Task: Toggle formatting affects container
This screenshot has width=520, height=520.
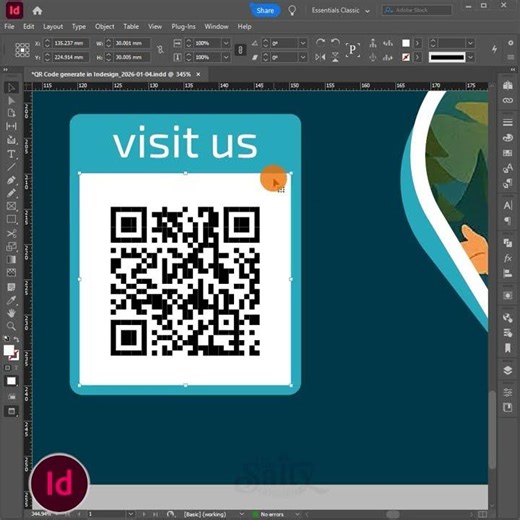Action: pos(7,368)
